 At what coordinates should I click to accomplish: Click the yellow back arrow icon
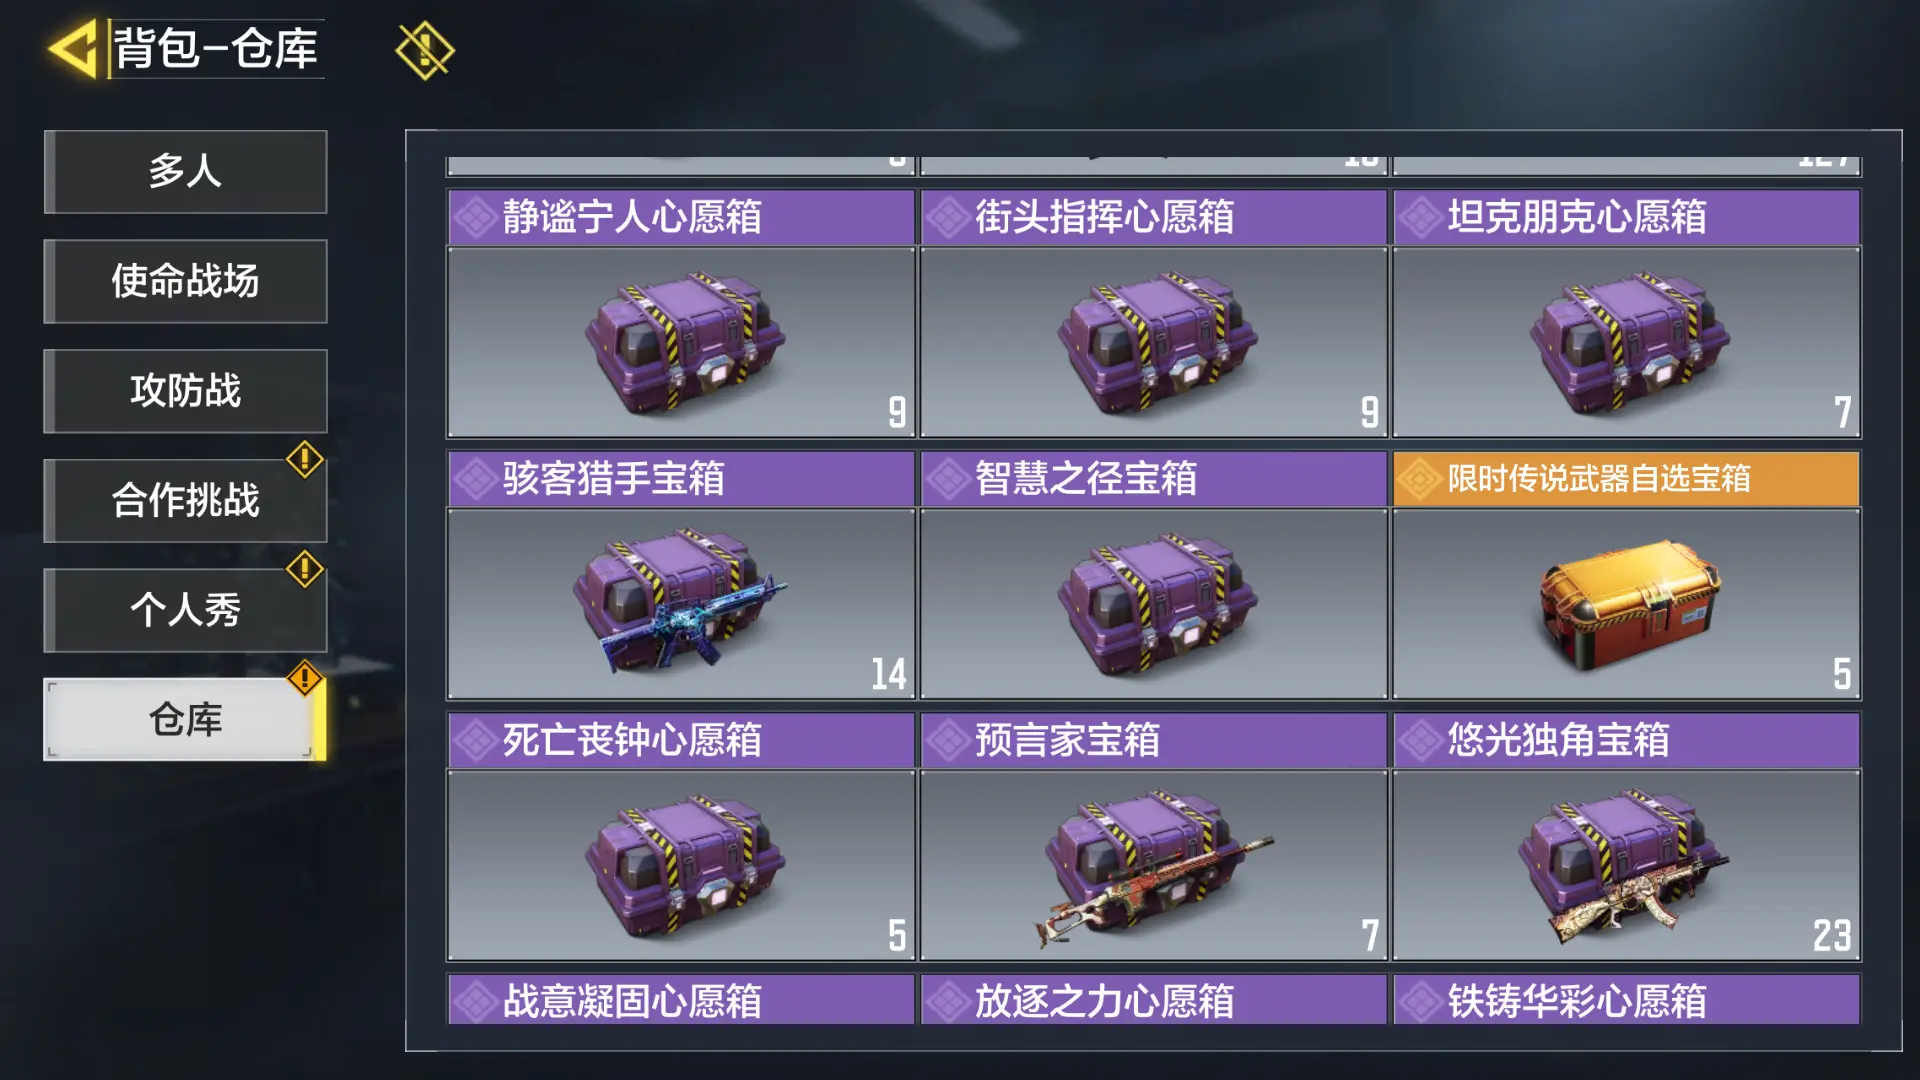[73, 48]
